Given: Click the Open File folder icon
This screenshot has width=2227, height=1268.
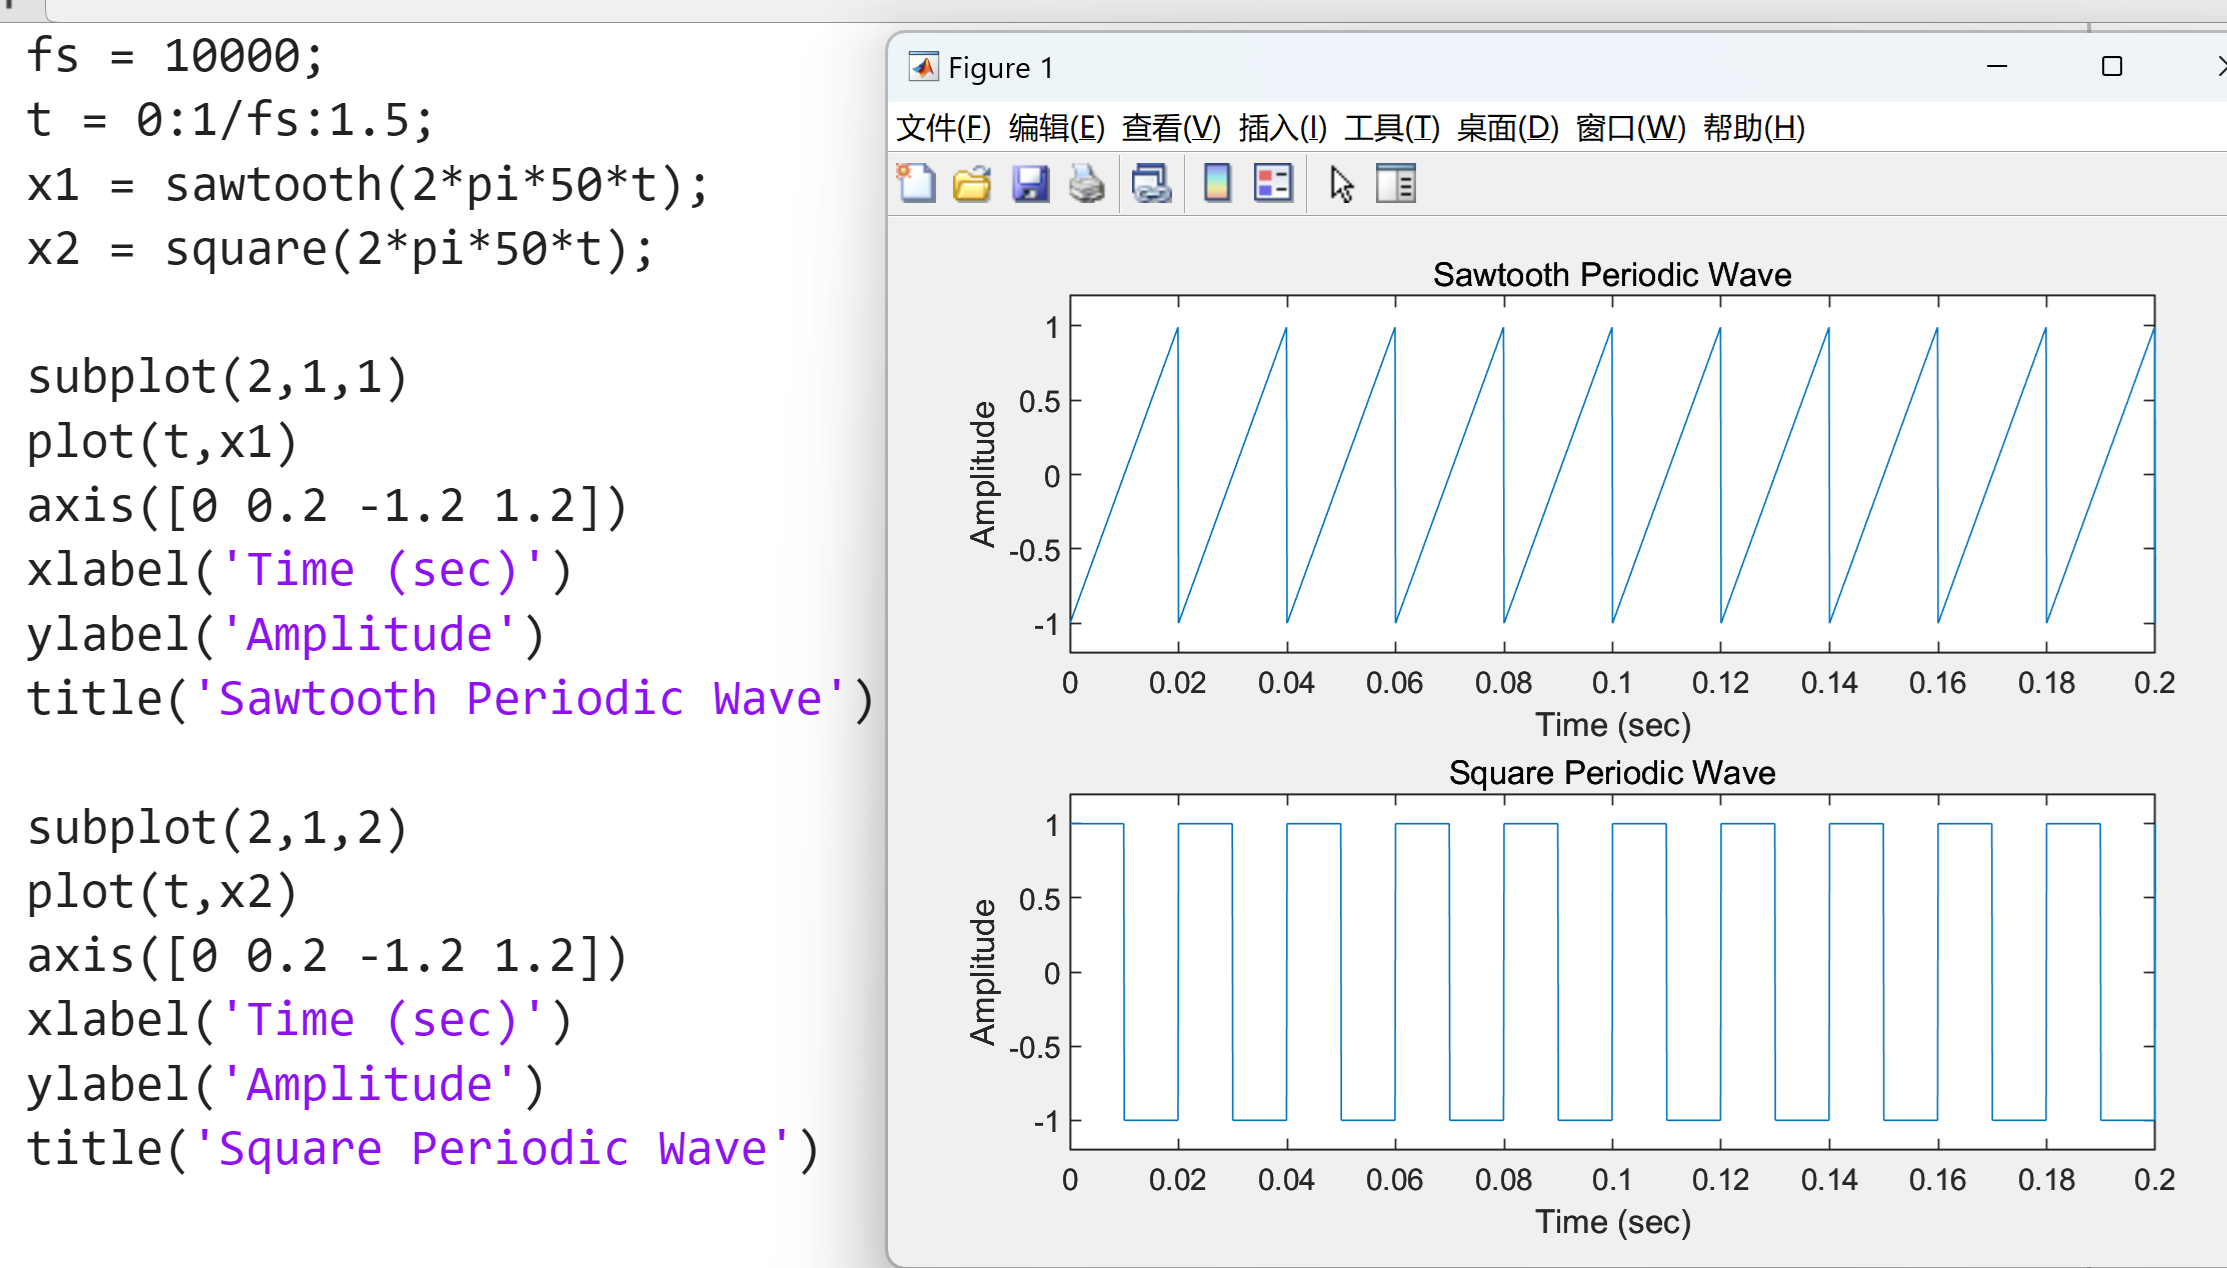Looking at the screenshot, I should pyautogui.click(x=972, y=184).
